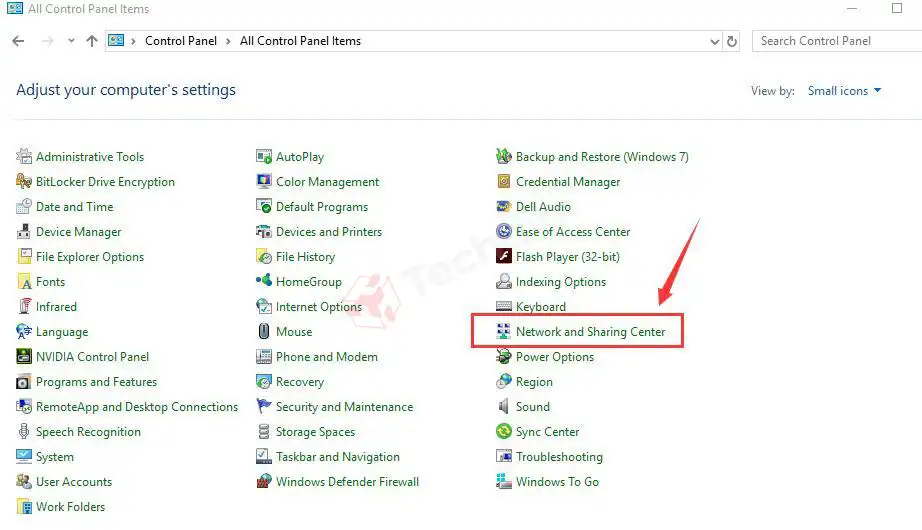Select All Control Panel Items breadcrumb
The height and width of the screenshot is (530, 922).
300,41
